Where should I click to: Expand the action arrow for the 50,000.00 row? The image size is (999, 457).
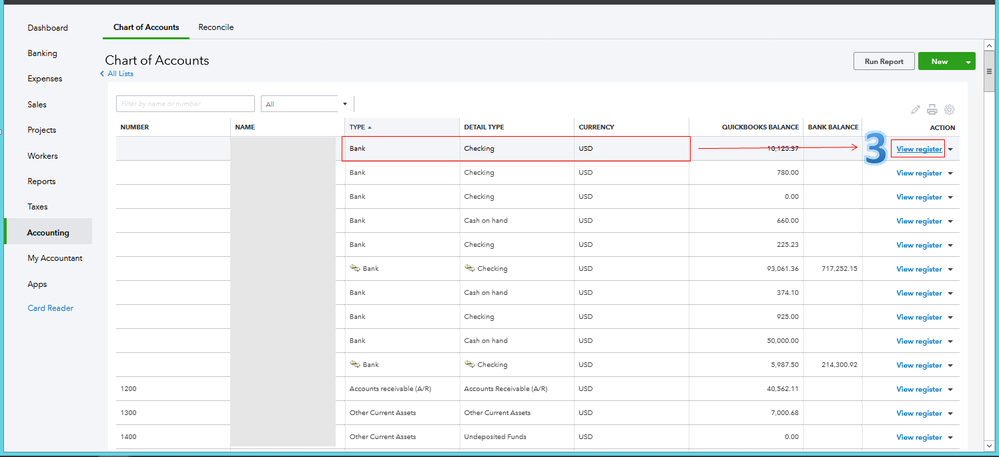click(951, 341)
